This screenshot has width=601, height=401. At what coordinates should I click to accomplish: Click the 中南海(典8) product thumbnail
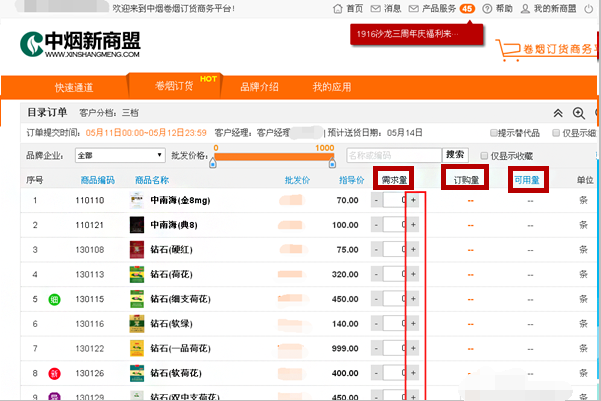click(x=137, y=225)
